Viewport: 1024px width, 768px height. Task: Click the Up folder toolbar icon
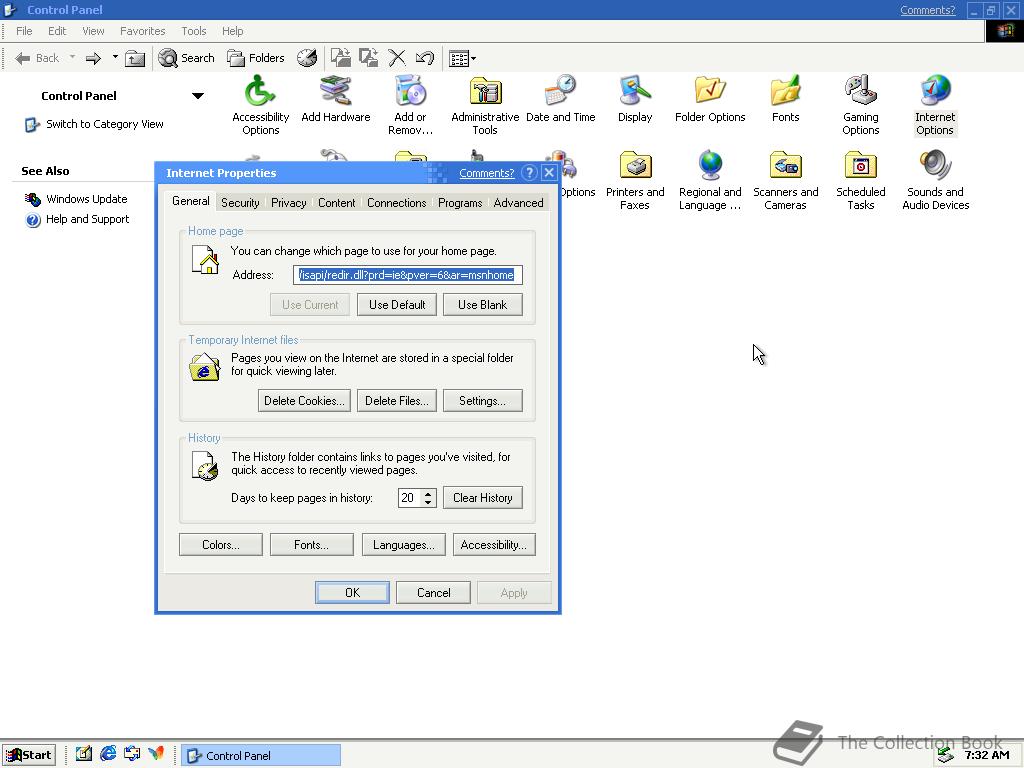tap(135, 58)
